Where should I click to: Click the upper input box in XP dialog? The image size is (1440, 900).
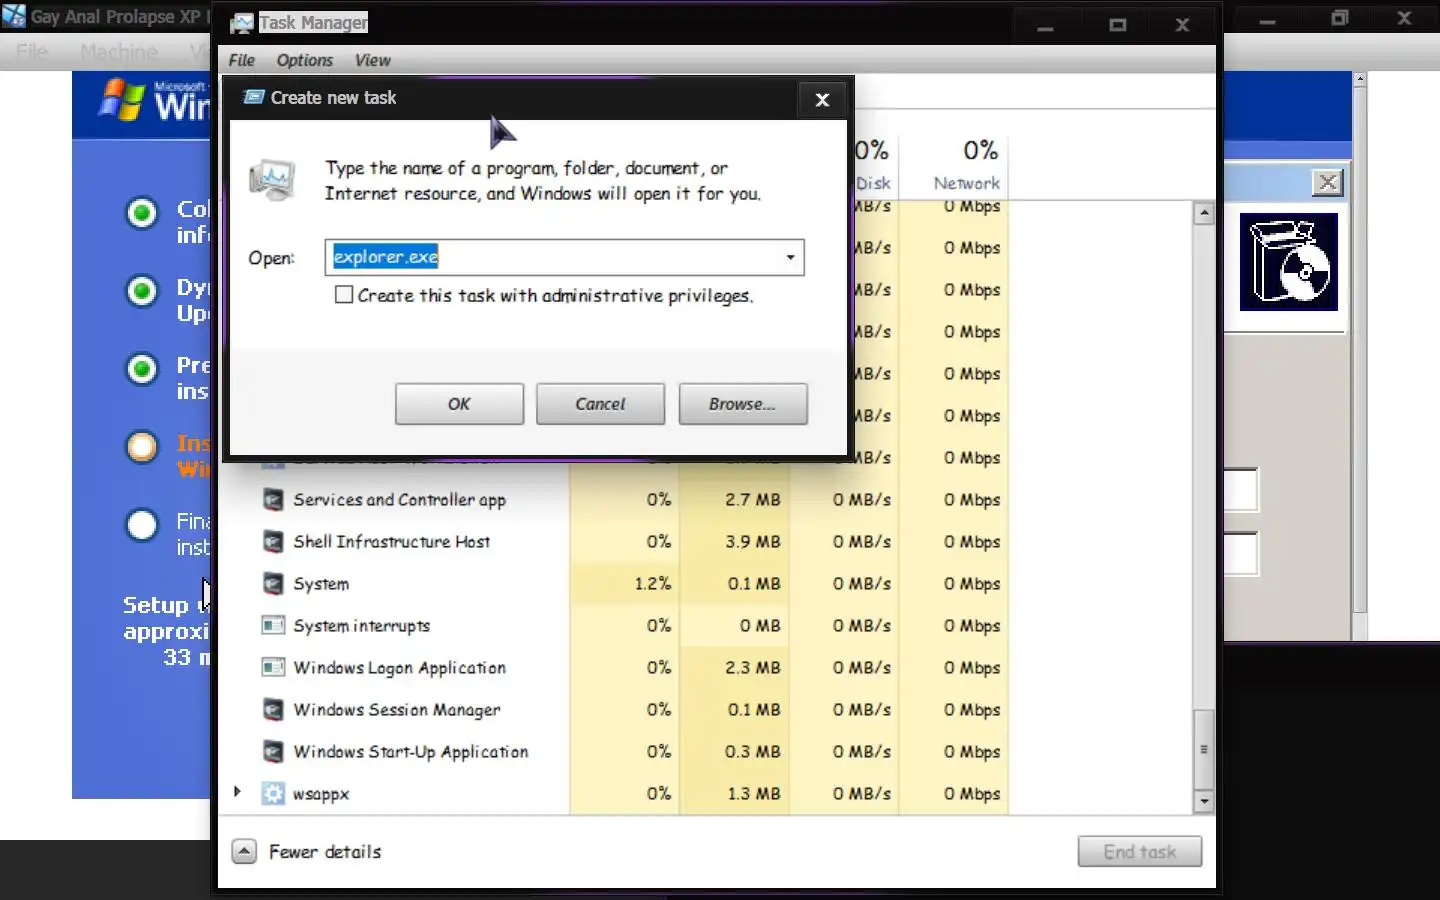coord(1242,491)
